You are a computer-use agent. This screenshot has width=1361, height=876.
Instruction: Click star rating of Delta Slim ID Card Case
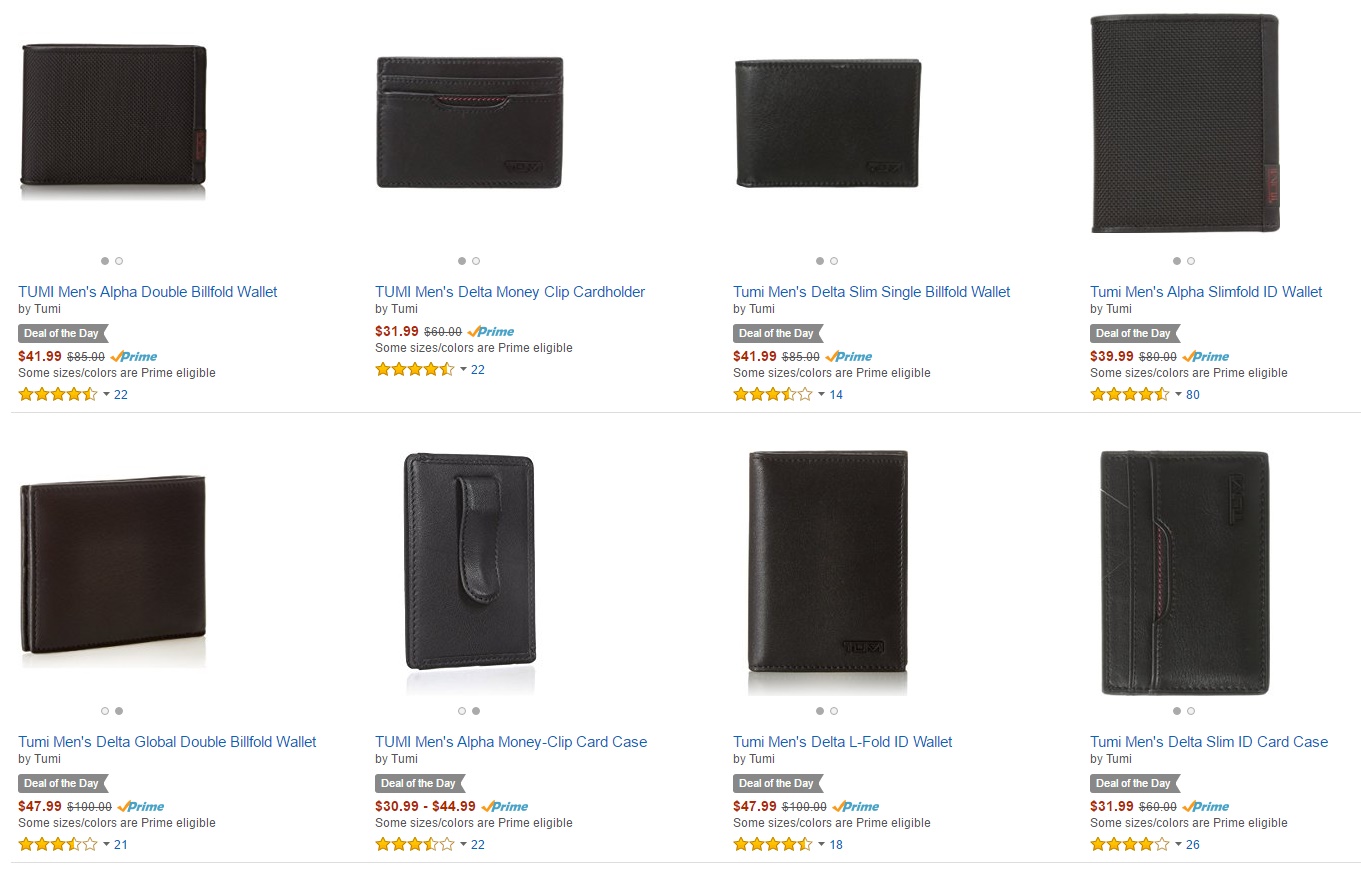click(1129, 844)
